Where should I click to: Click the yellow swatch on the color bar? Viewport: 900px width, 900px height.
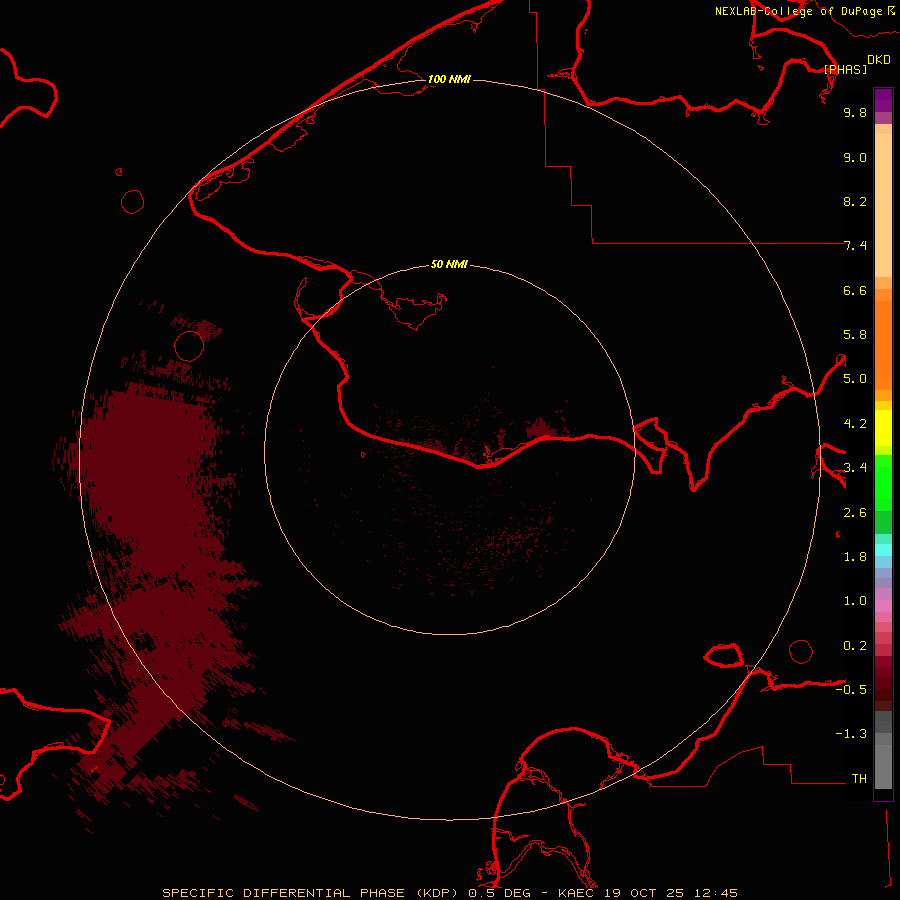point(883,428)
